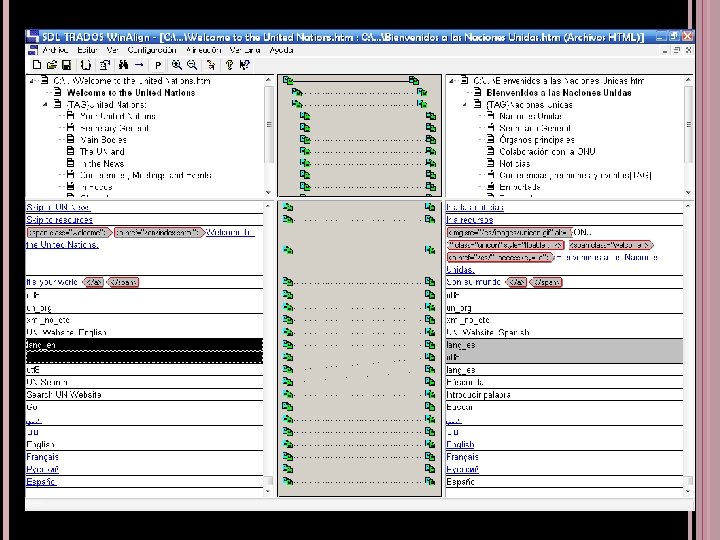Open Help with the question mark icon

[229, 65]
